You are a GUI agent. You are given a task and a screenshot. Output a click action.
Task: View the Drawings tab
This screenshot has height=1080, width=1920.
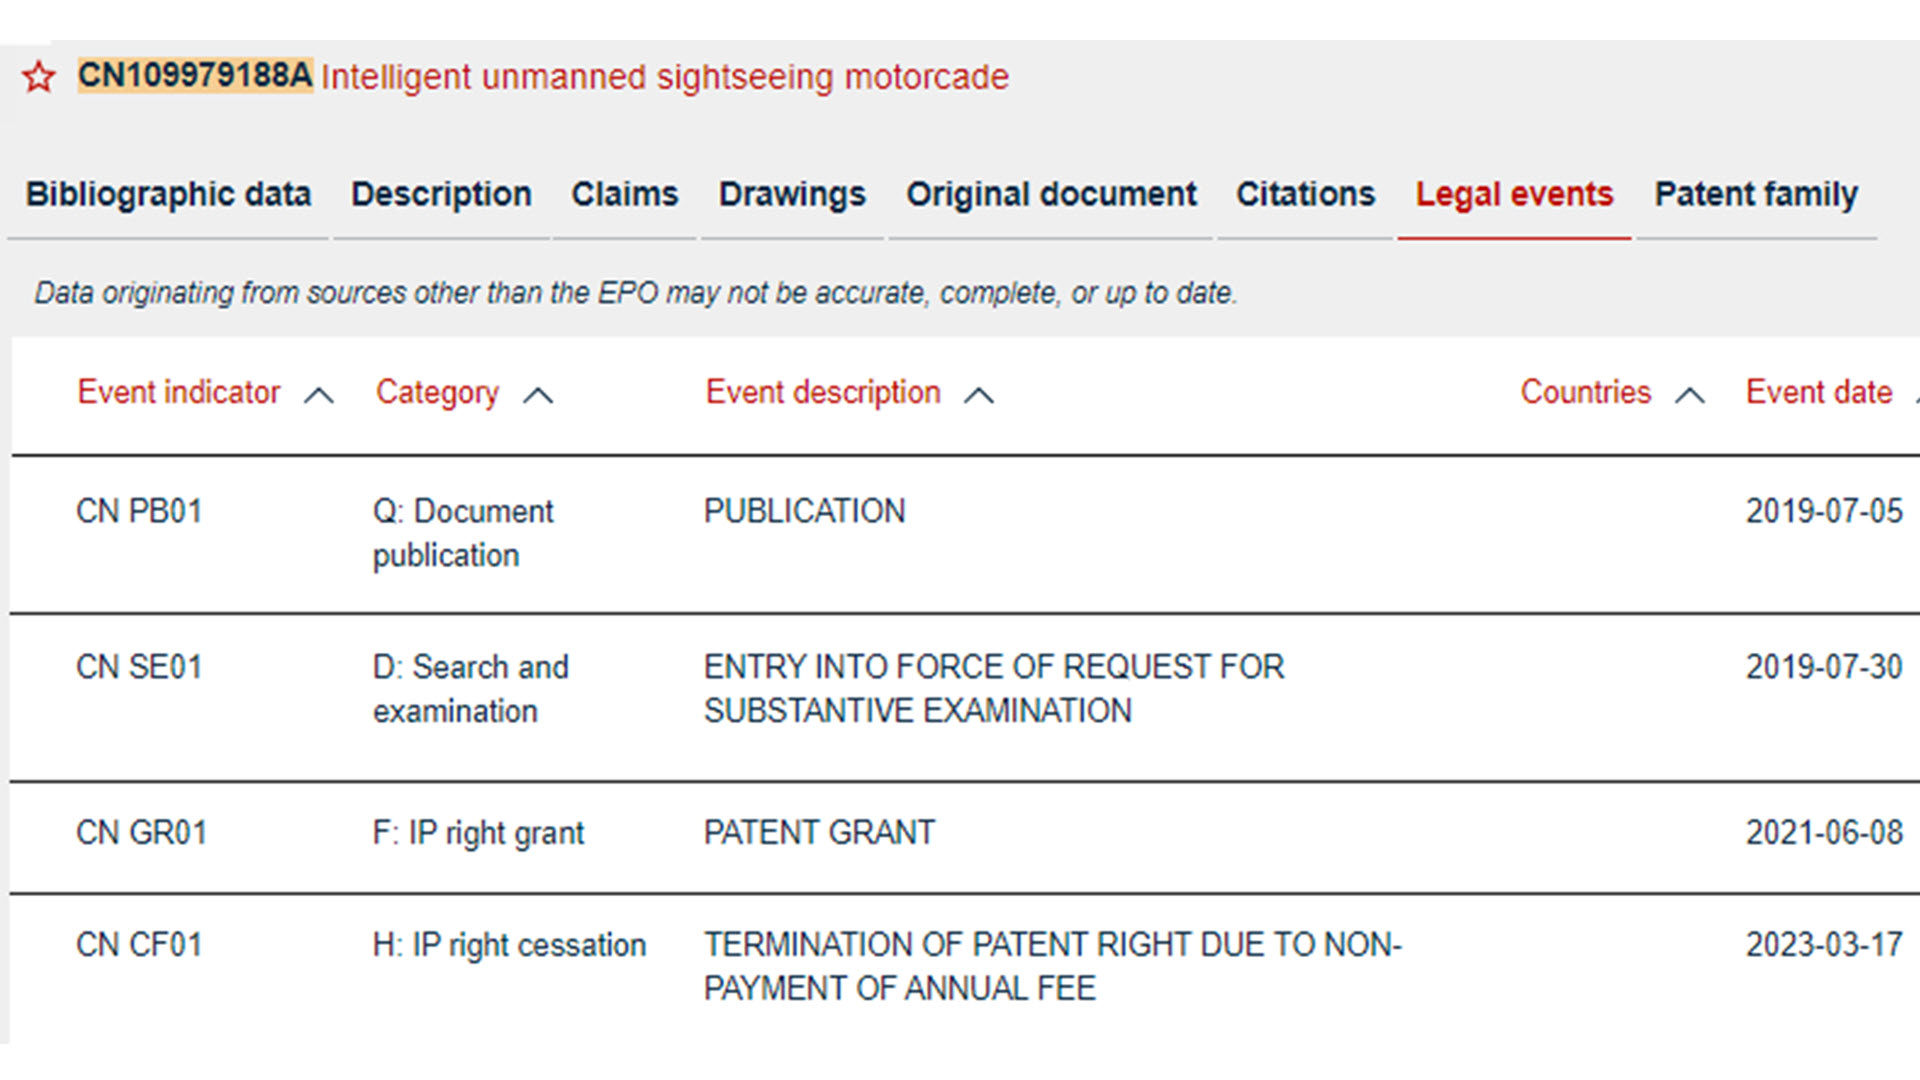792,194
